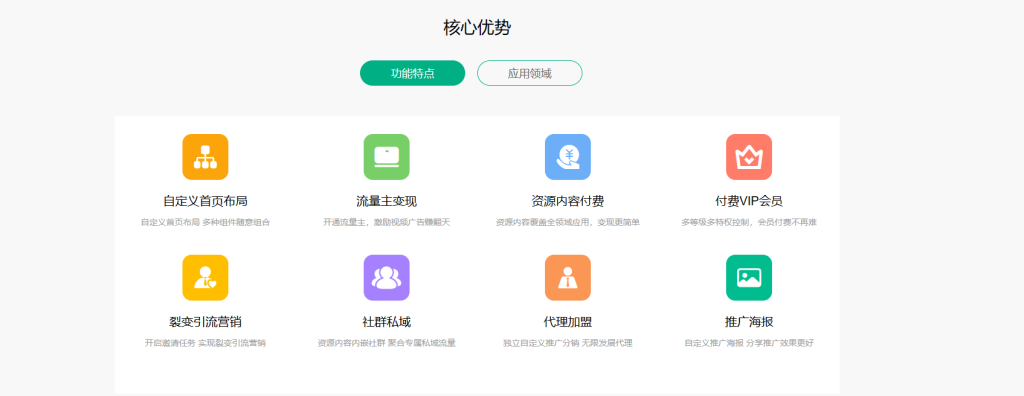Viewport: 1024px width, 396px height.
Task: Click description 开启邀请任务 实现裂变引流营销
Action: [x=205, y=343]
